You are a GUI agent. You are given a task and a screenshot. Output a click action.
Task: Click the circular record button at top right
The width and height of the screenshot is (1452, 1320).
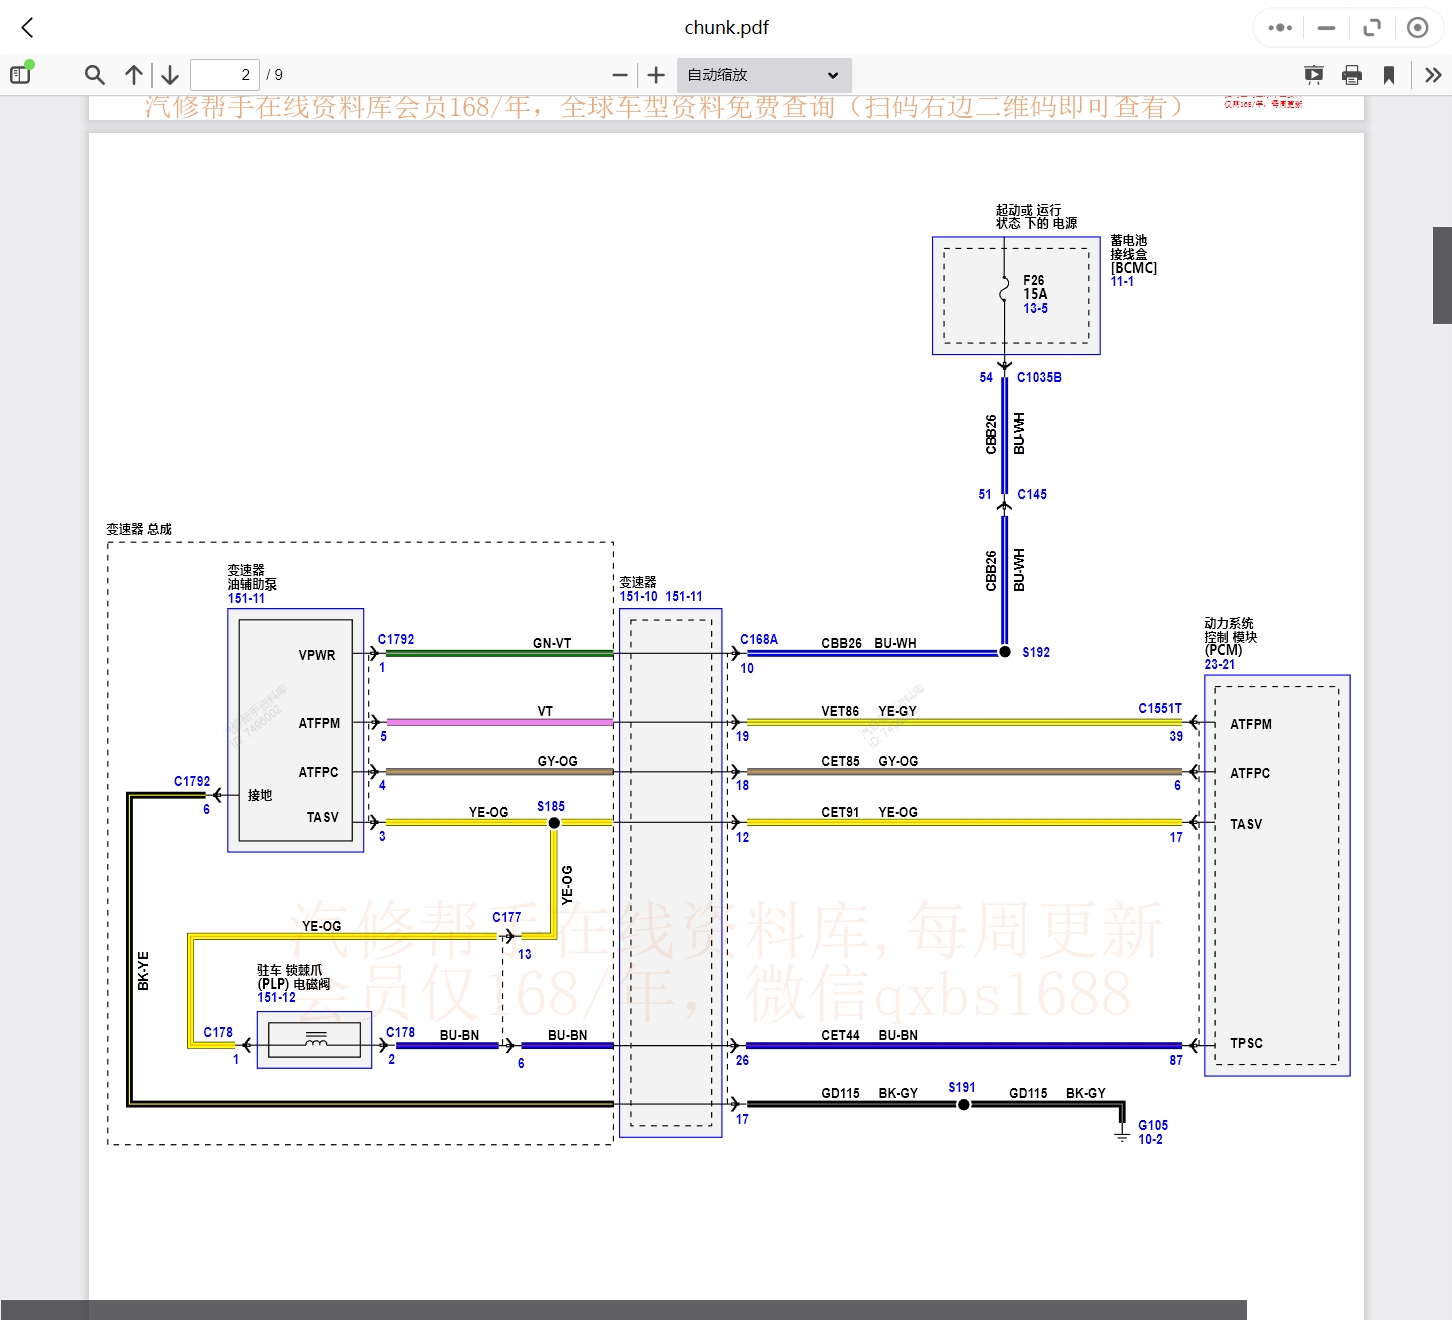point(1417,28)
